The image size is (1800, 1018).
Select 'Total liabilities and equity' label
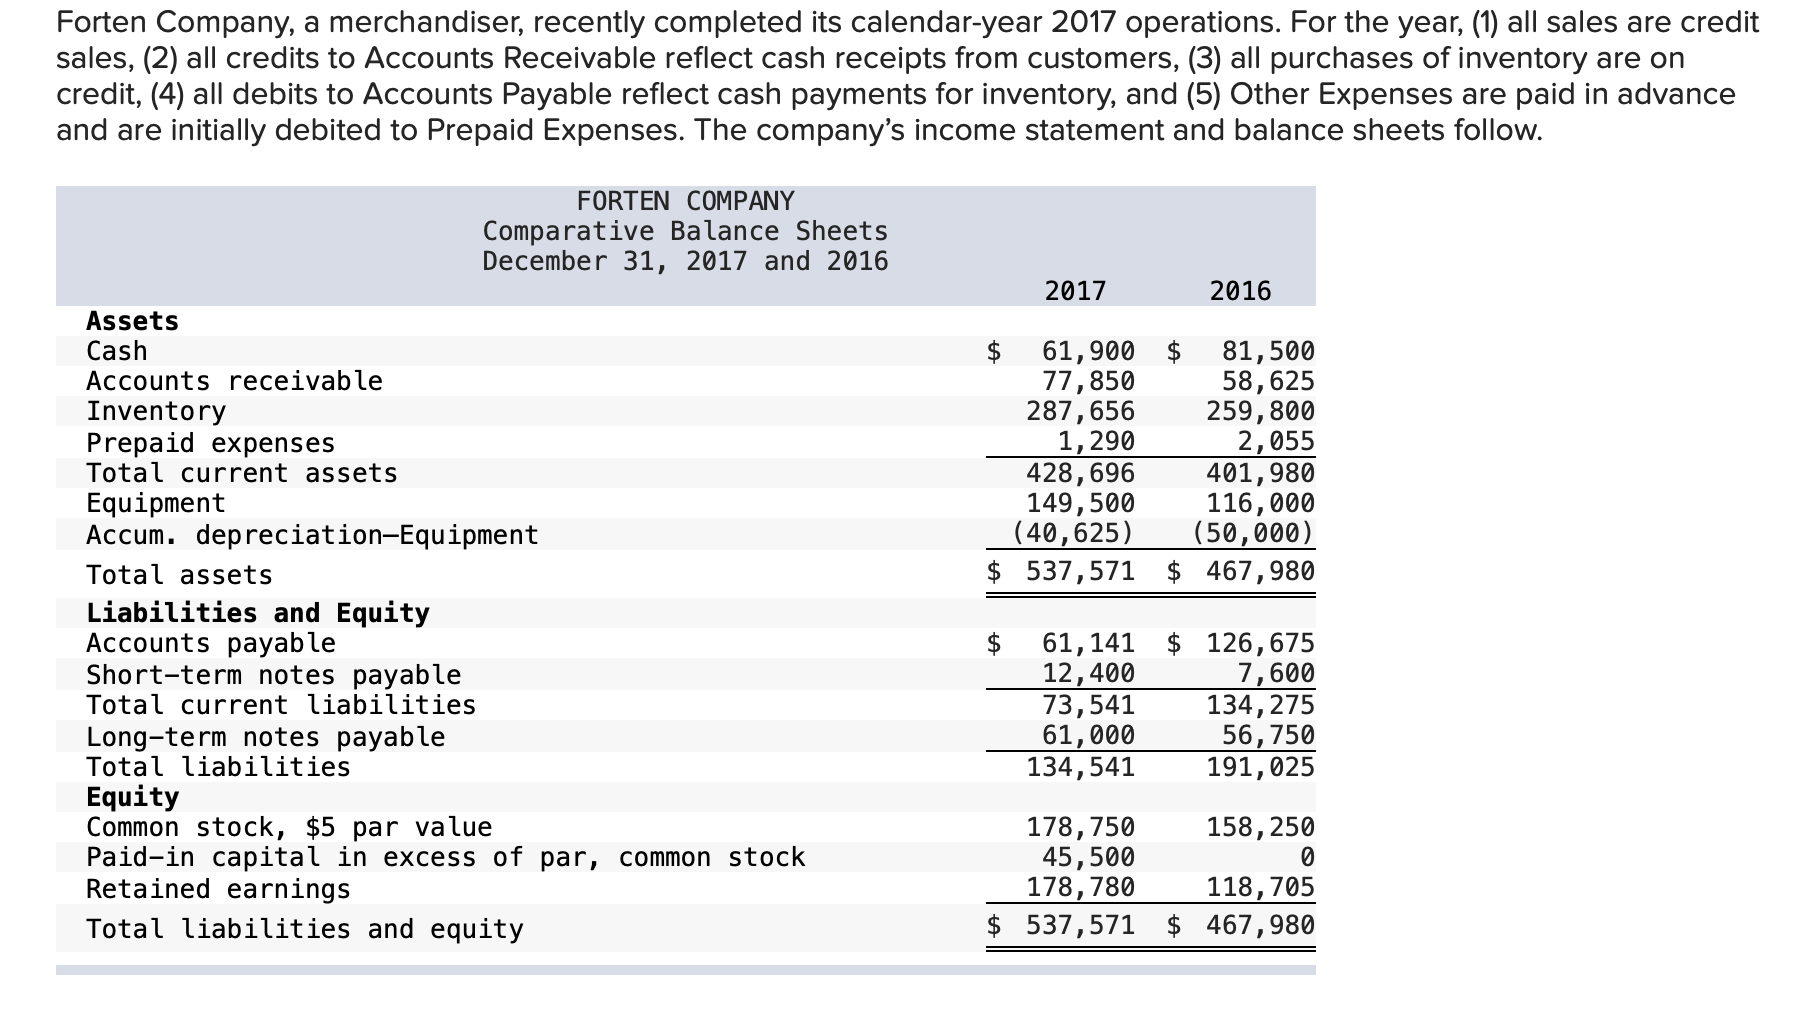click(305, 929)
